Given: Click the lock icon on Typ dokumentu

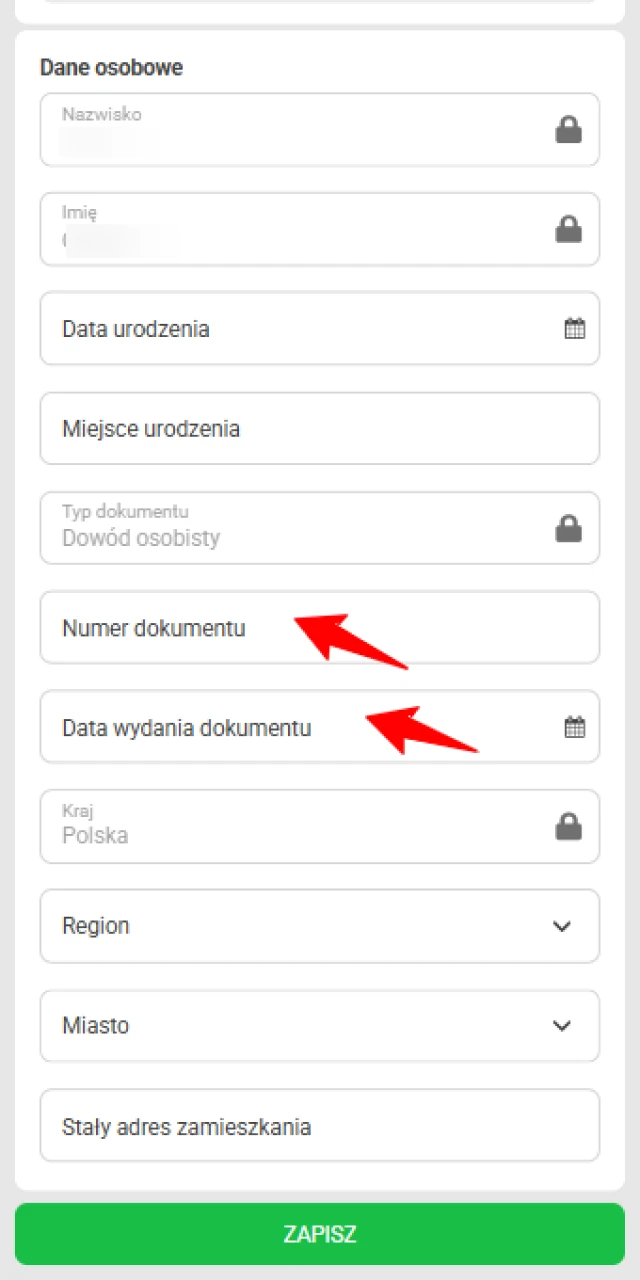Looking at the screenshot, I should coord(568,528).
